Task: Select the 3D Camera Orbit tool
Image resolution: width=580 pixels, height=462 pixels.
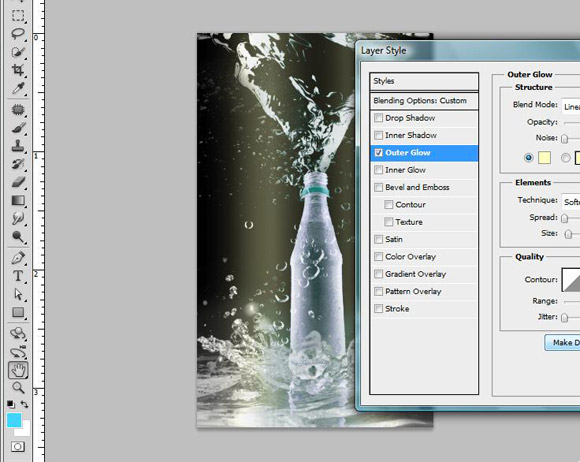Action: tap(18, 352)
